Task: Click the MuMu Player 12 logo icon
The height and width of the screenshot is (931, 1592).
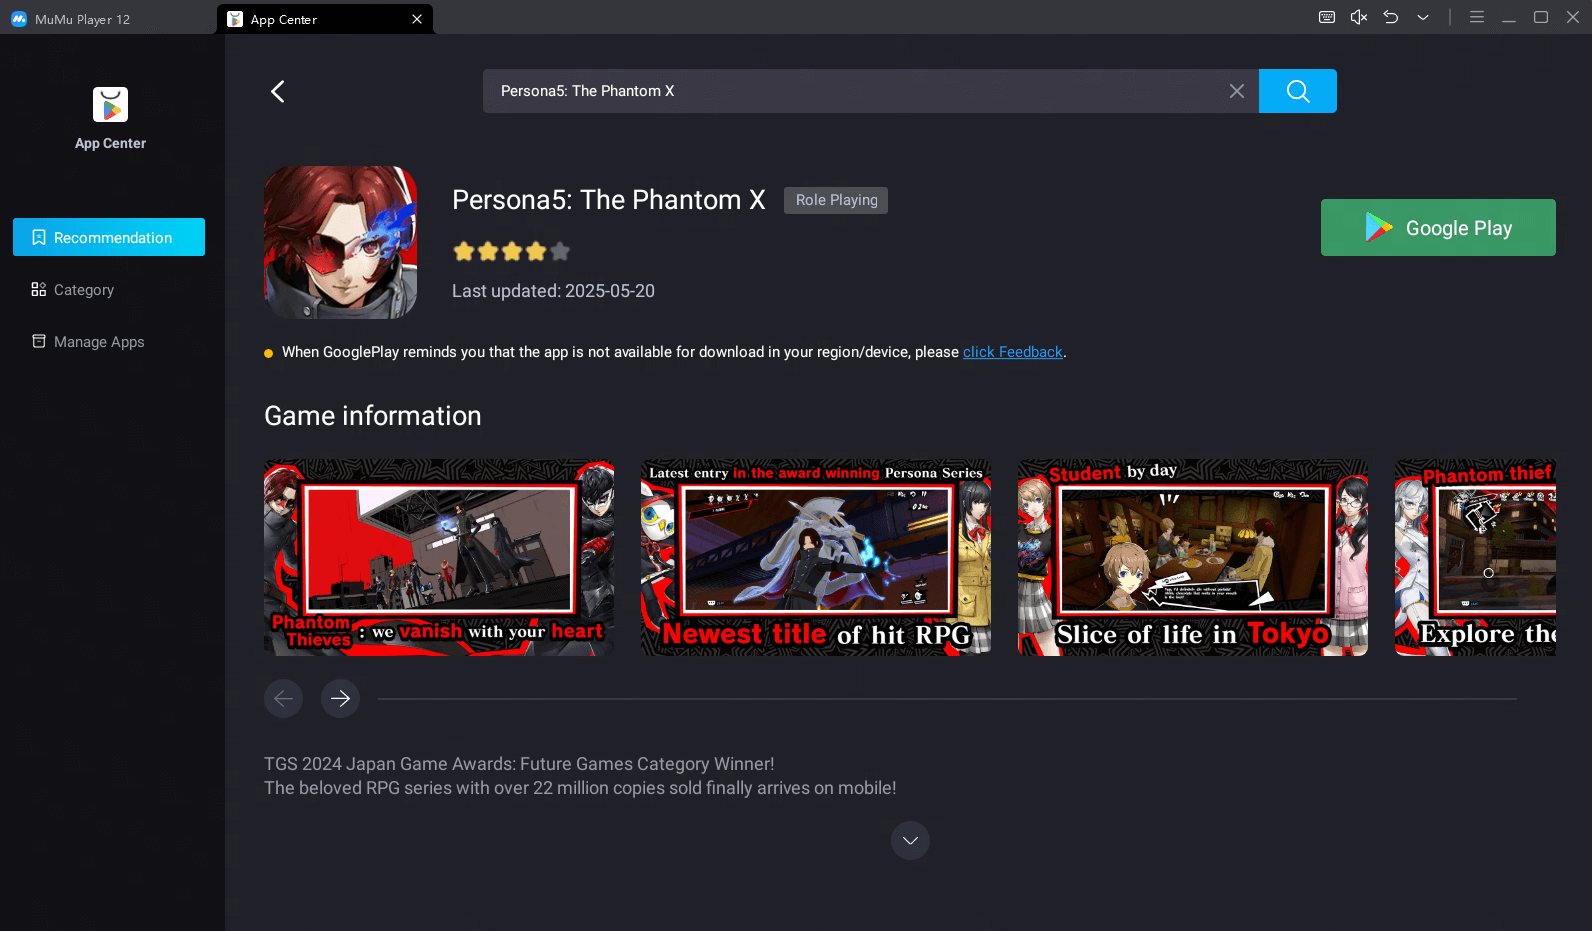Action: pyautogui.click(x=18, y=19)
